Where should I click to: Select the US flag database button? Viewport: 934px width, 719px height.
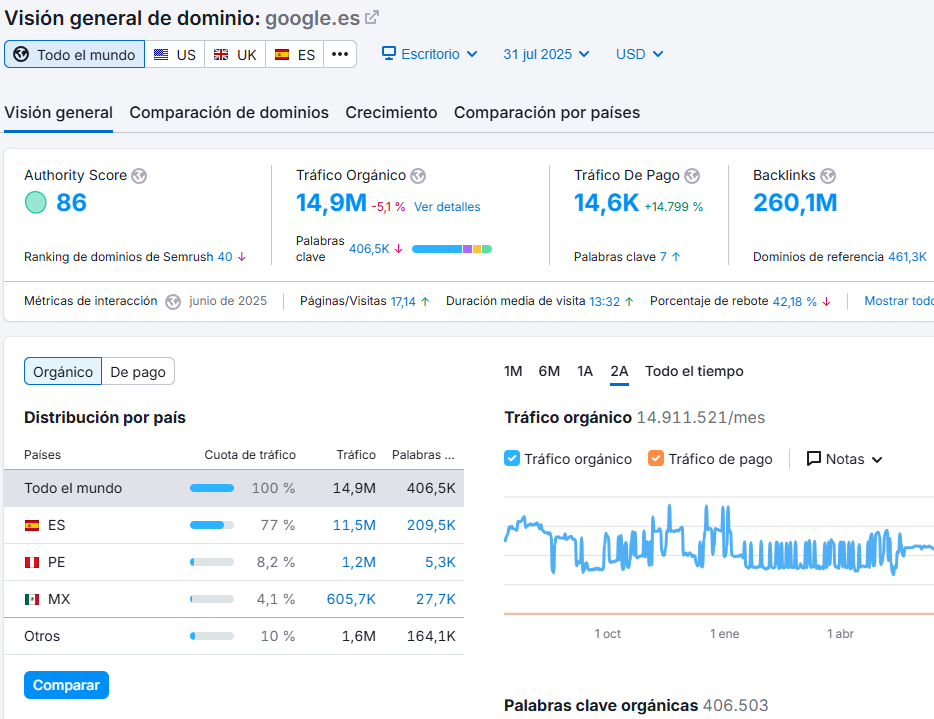click(175, 55)
